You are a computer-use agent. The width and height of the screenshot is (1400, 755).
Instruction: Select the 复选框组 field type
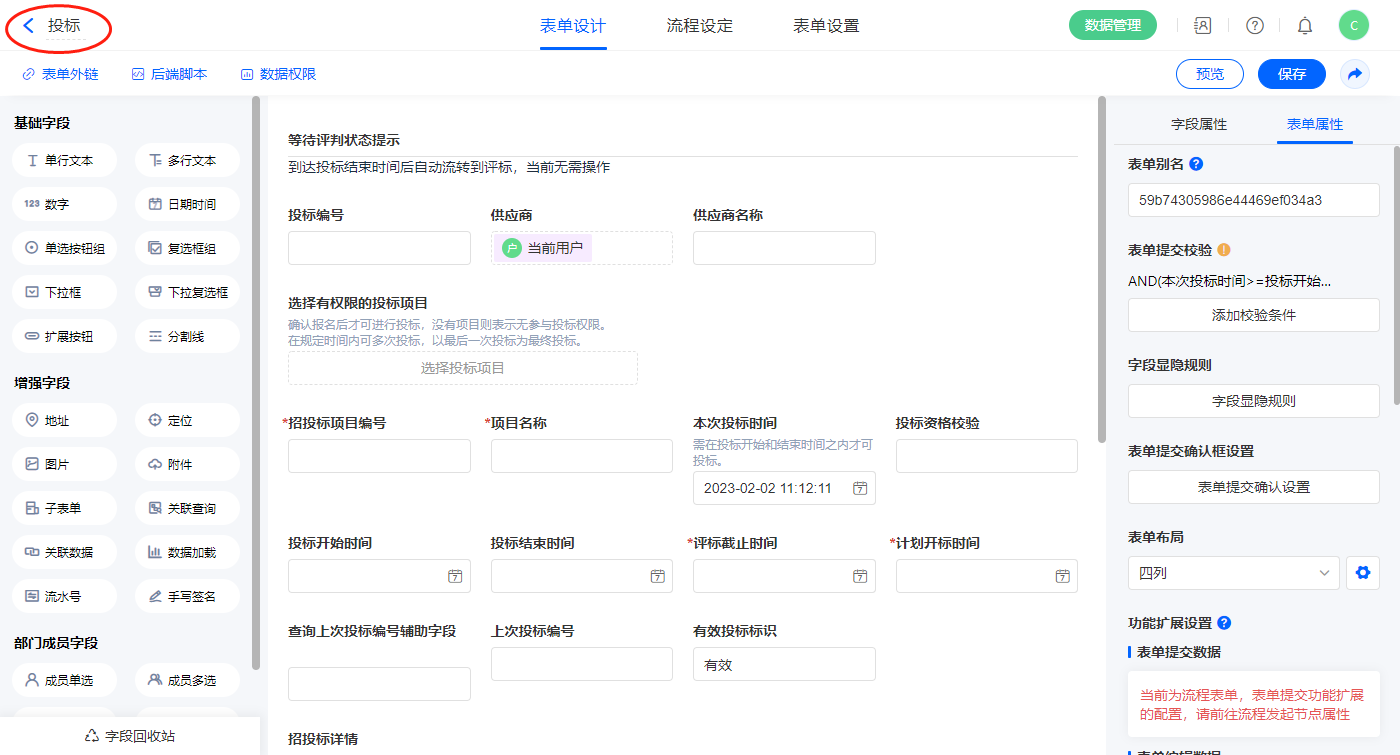187,248
